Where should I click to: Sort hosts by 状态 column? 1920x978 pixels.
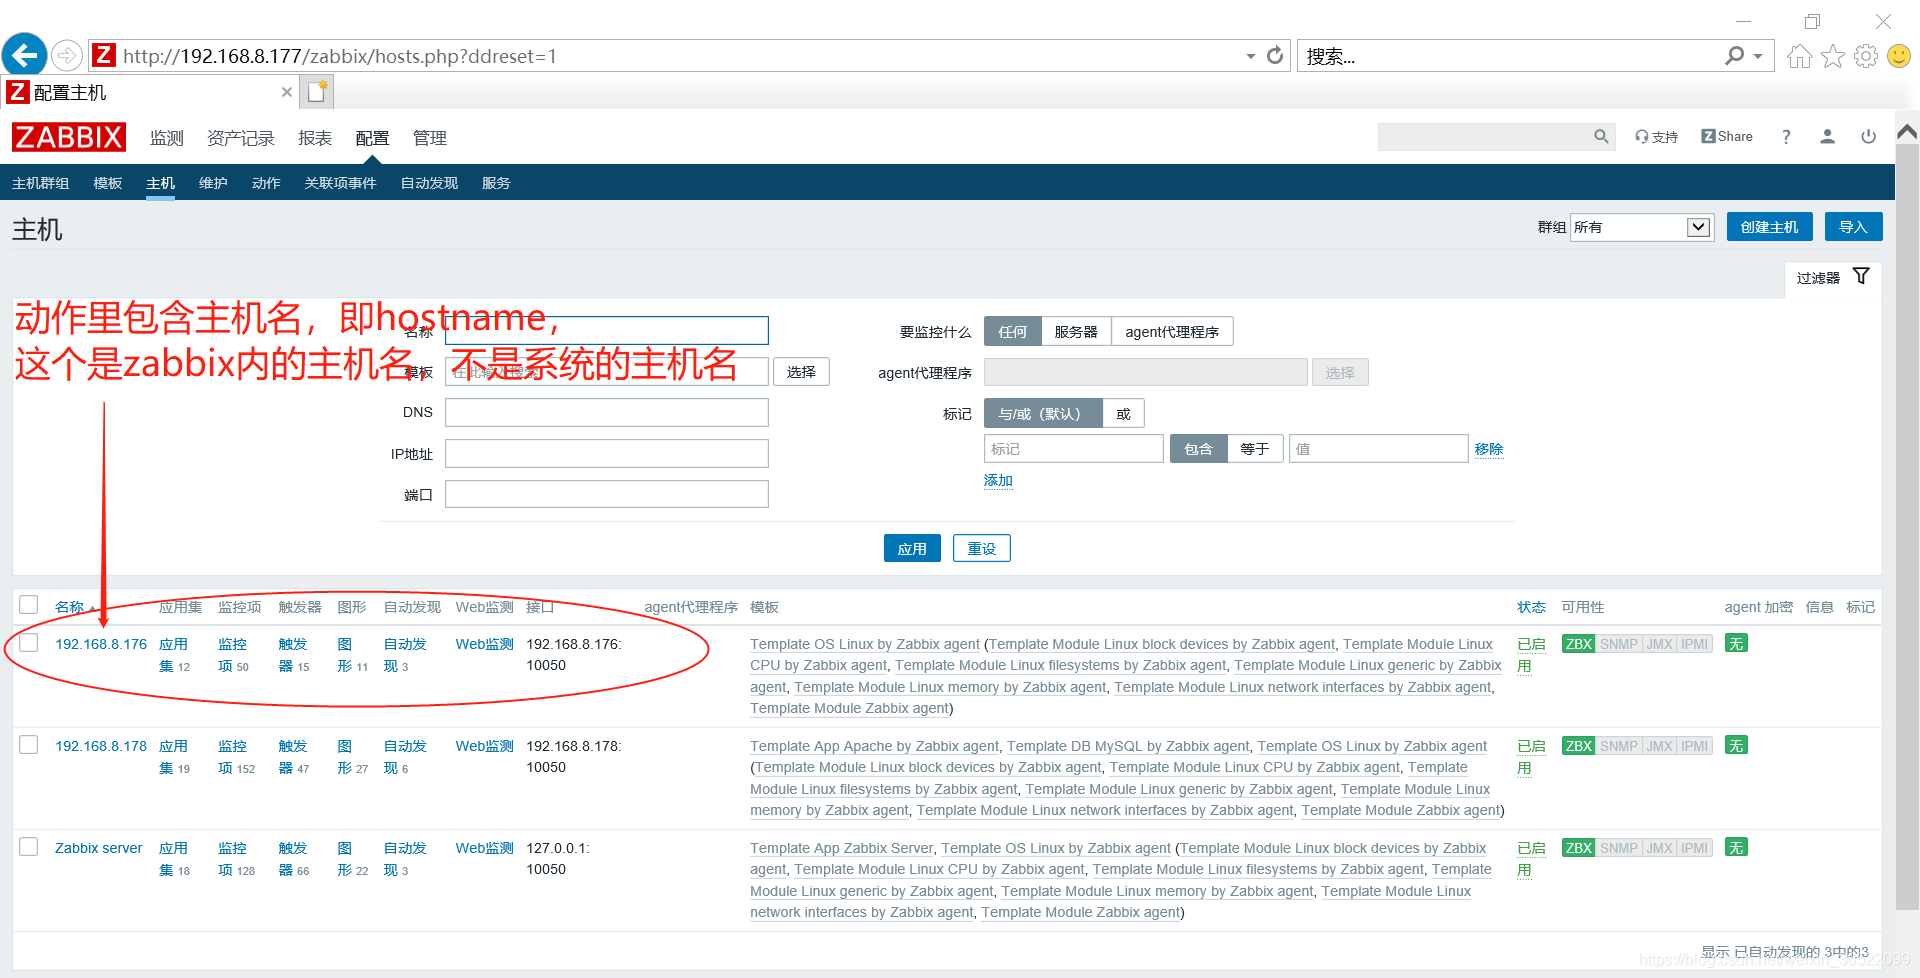(1531, 607)
